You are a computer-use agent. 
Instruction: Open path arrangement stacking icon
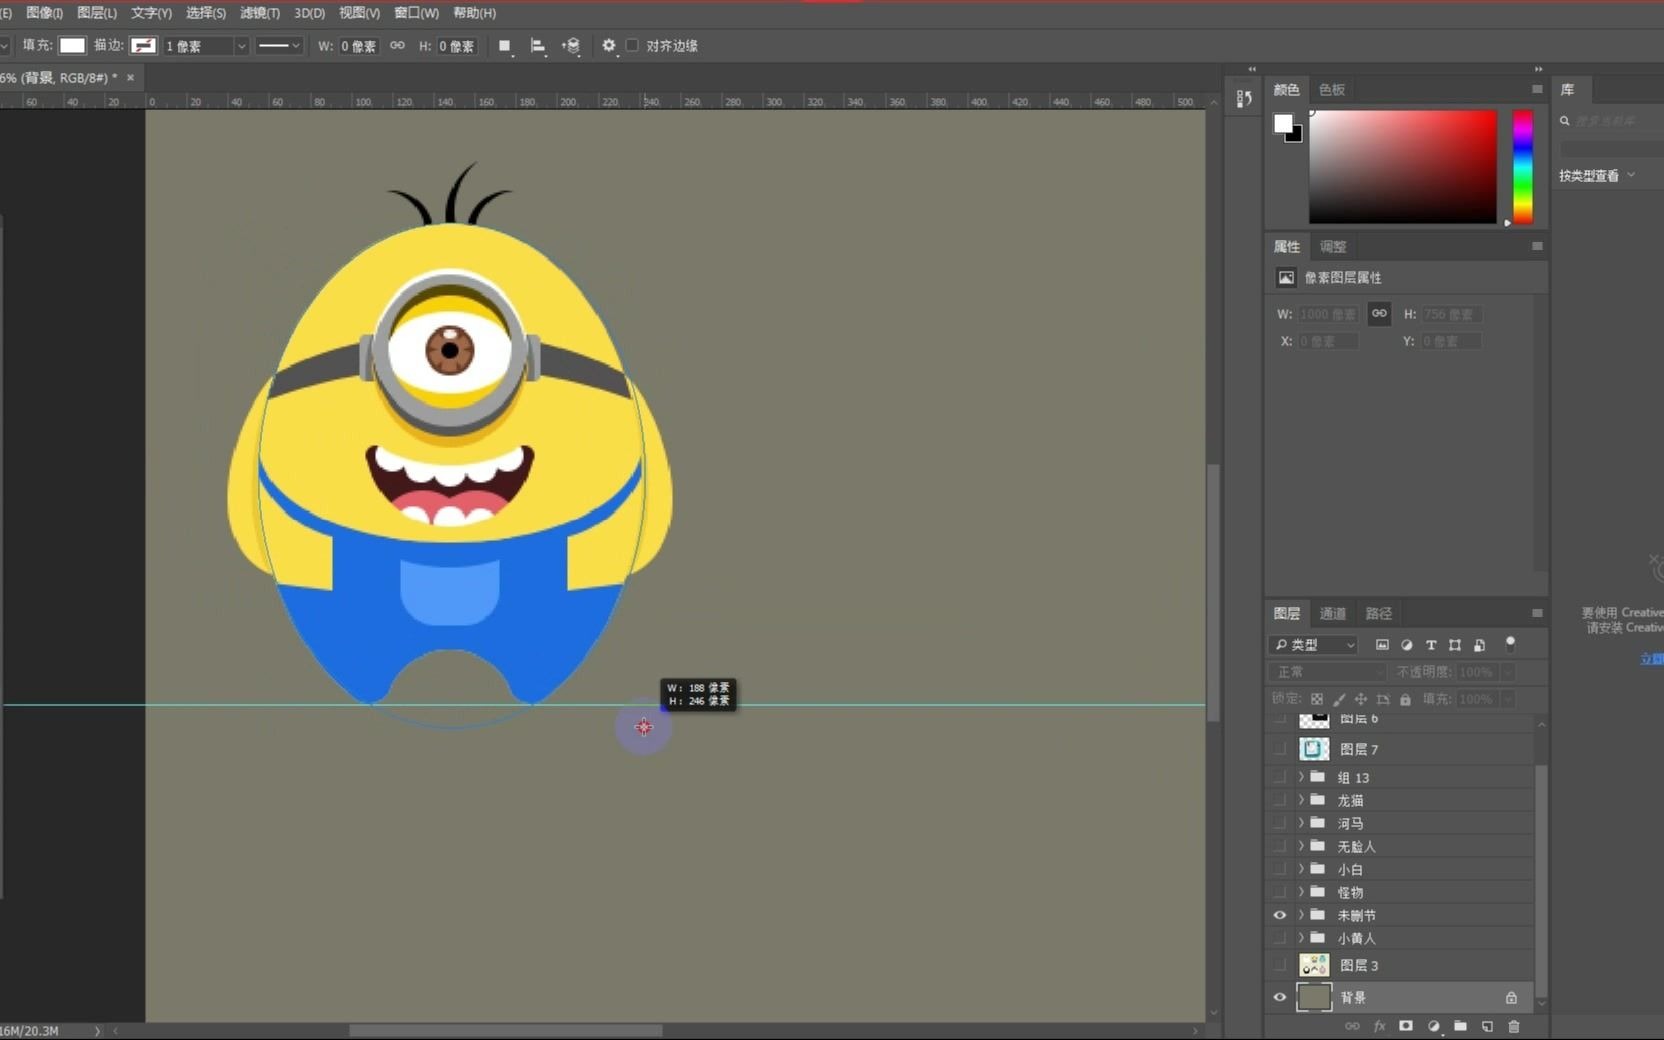point(571,46)
